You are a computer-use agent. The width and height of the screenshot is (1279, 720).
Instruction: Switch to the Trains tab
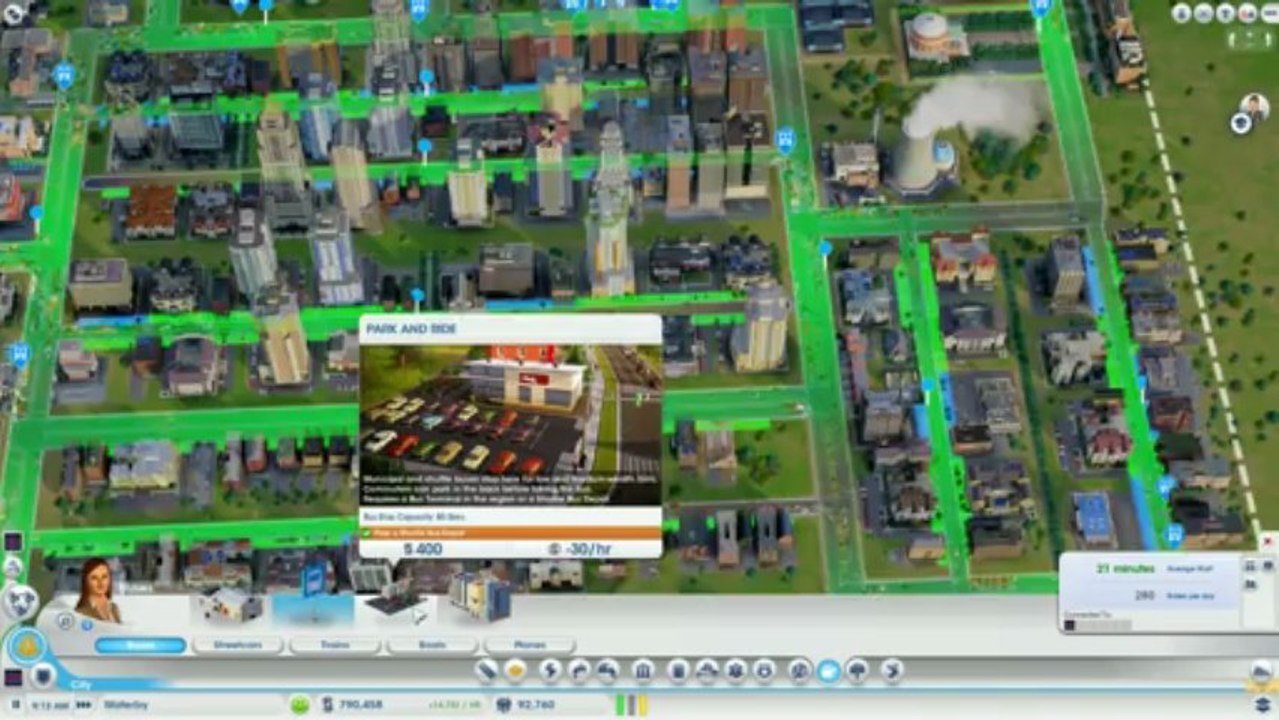click(x=334, y=645)
